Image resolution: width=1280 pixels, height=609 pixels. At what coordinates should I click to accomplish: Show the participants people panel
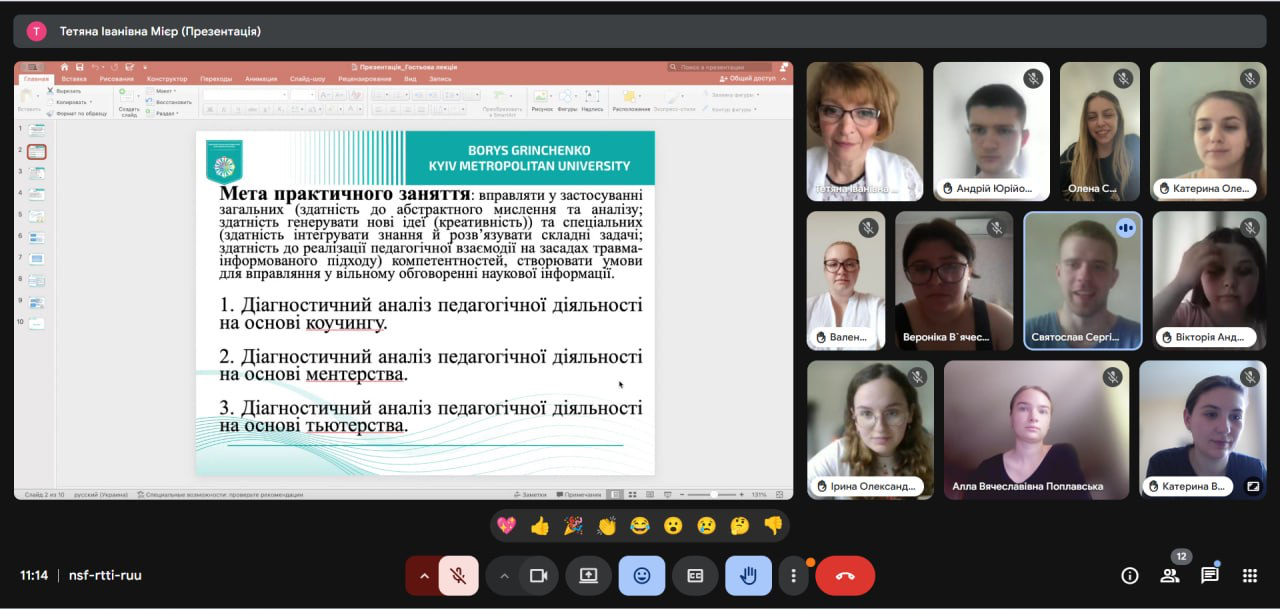click(1169, 575)
